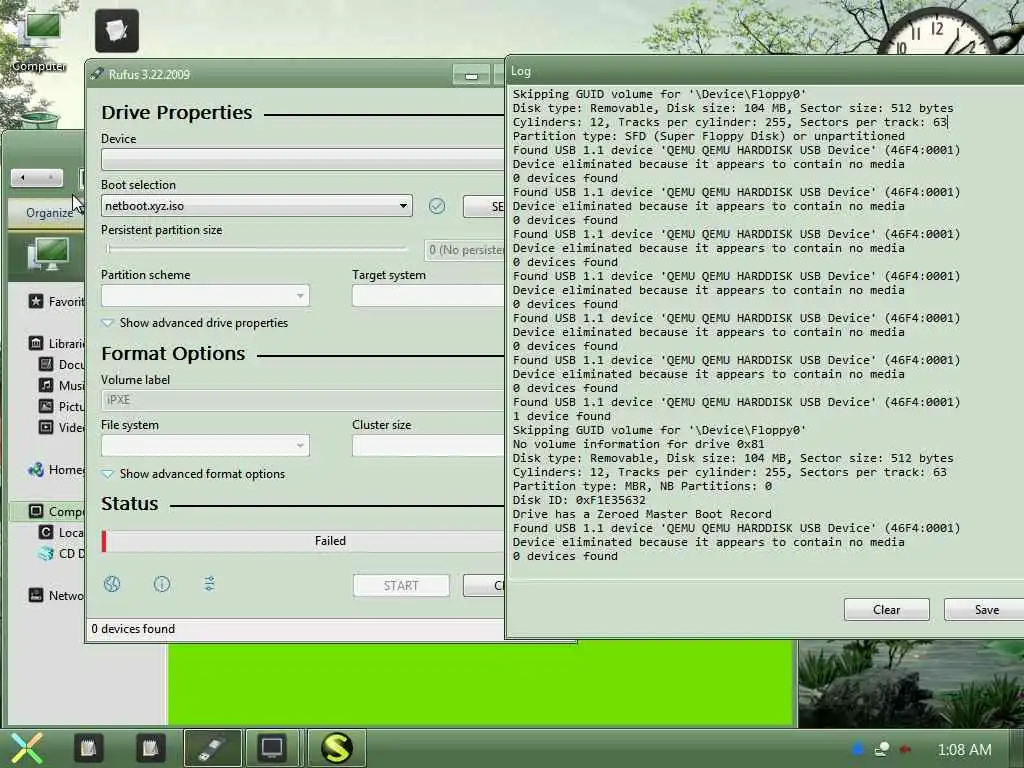The height and width of the screenshot is (768, 1024).
Task: Select CD Drive icon in Explorer
Action: pyautogui.click(x=46, y=553)
